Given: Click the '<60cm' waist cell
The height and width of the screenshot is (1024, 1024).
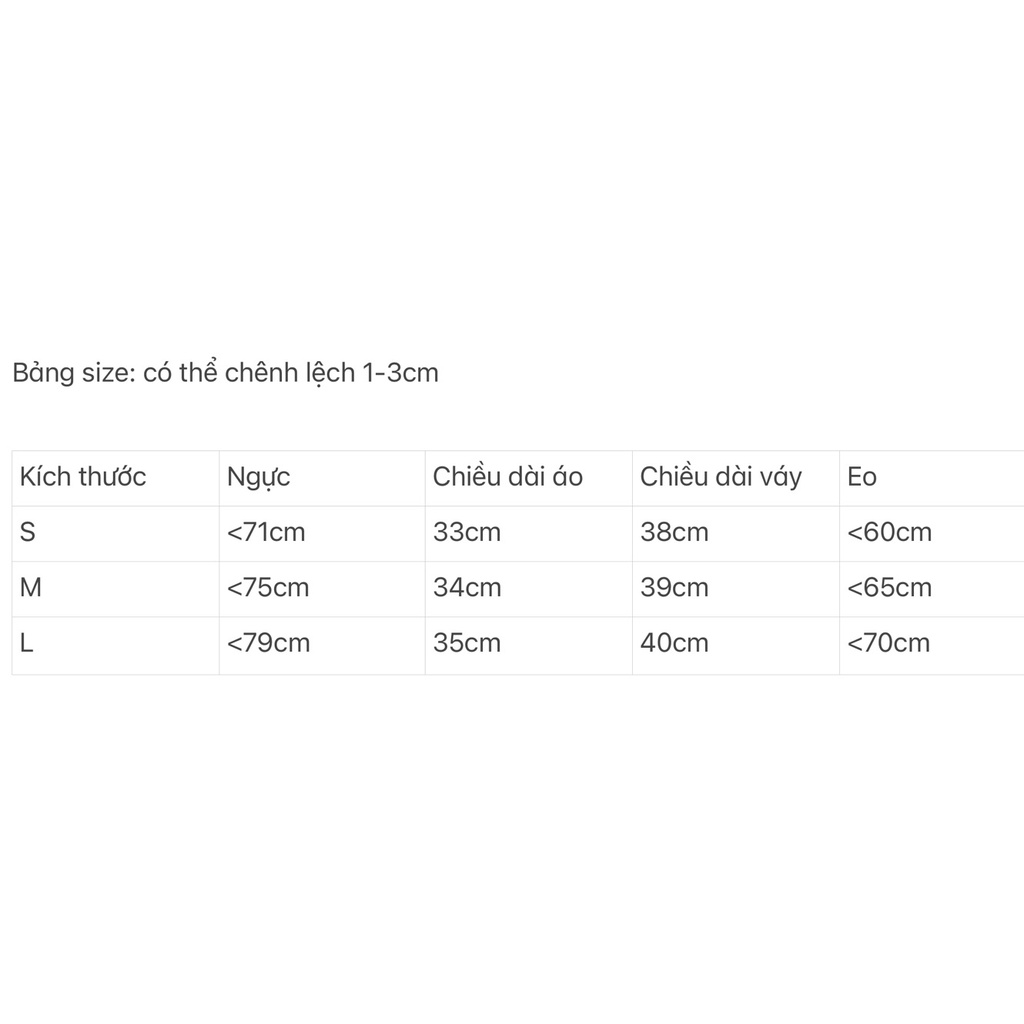Looking at the screenshot, I should (889, 532).
